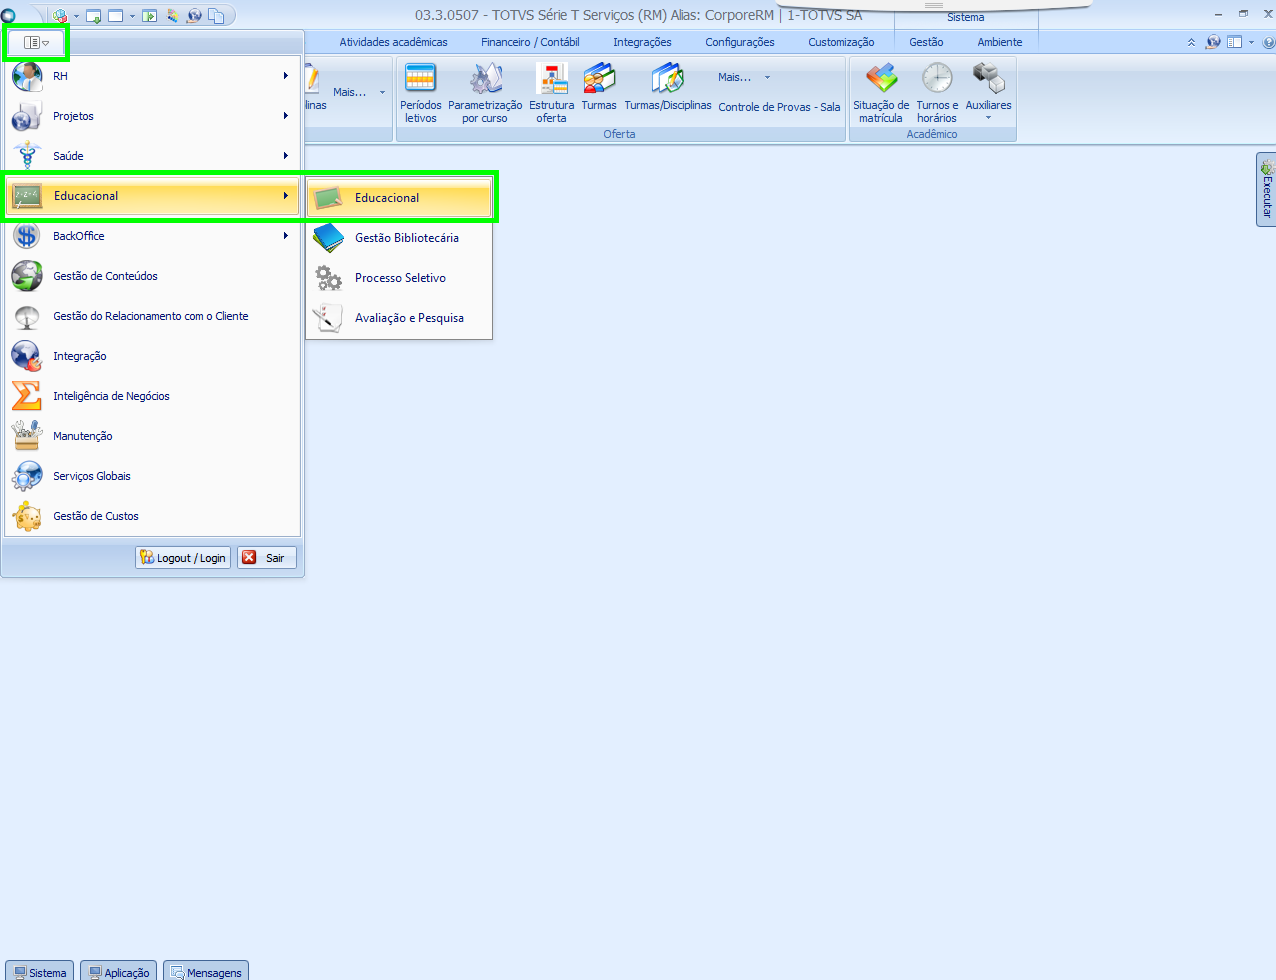Click the help question mark icon
The height and width of the screenshot is (980, 1276).
[1268, 42]
